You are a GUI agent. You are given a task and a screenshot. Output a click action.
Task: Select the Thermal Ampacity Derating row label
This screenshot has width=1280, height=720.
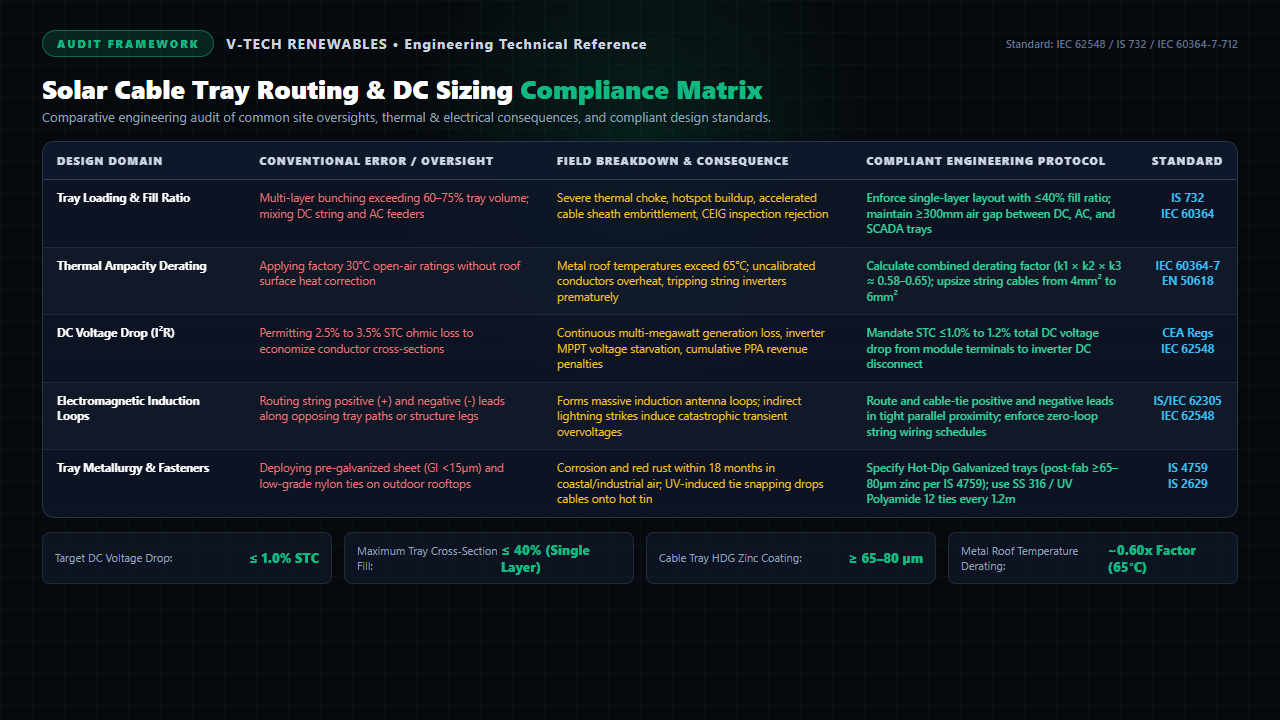(132, 266)
